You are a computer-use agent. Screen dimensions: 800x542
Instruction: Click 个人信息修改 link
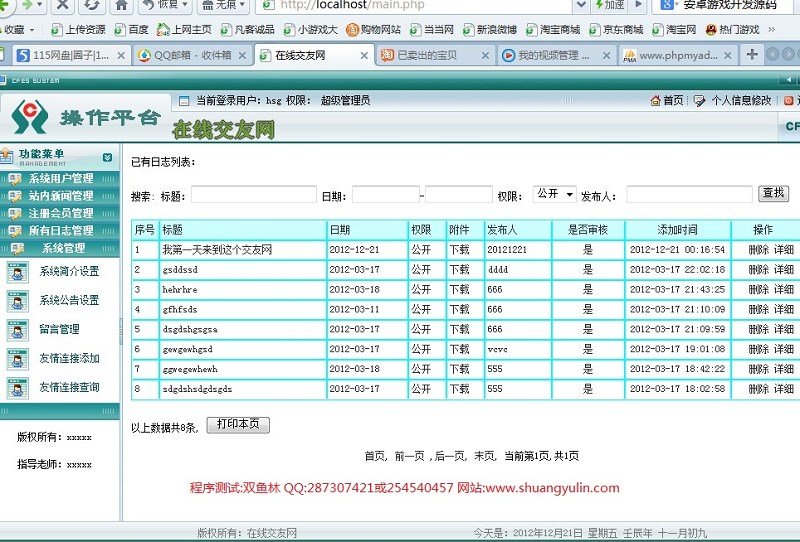click(741, 101)
